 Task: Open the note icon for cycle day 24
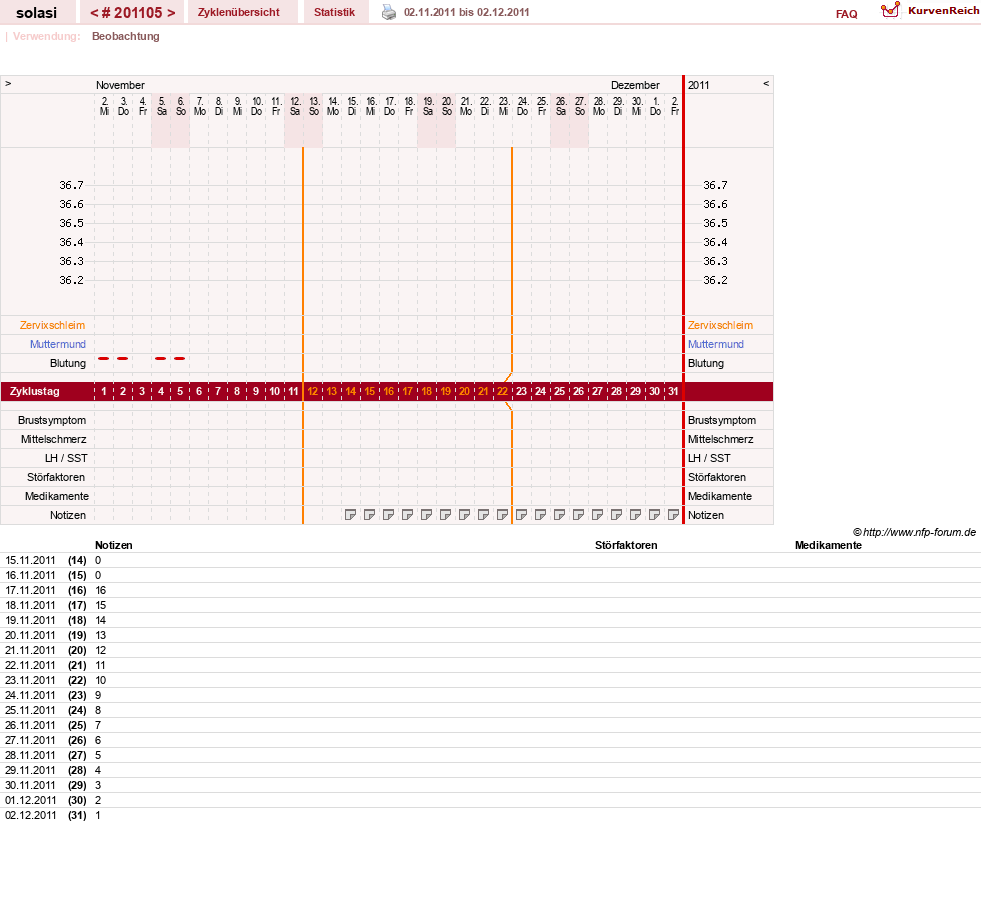click(540, 515)
